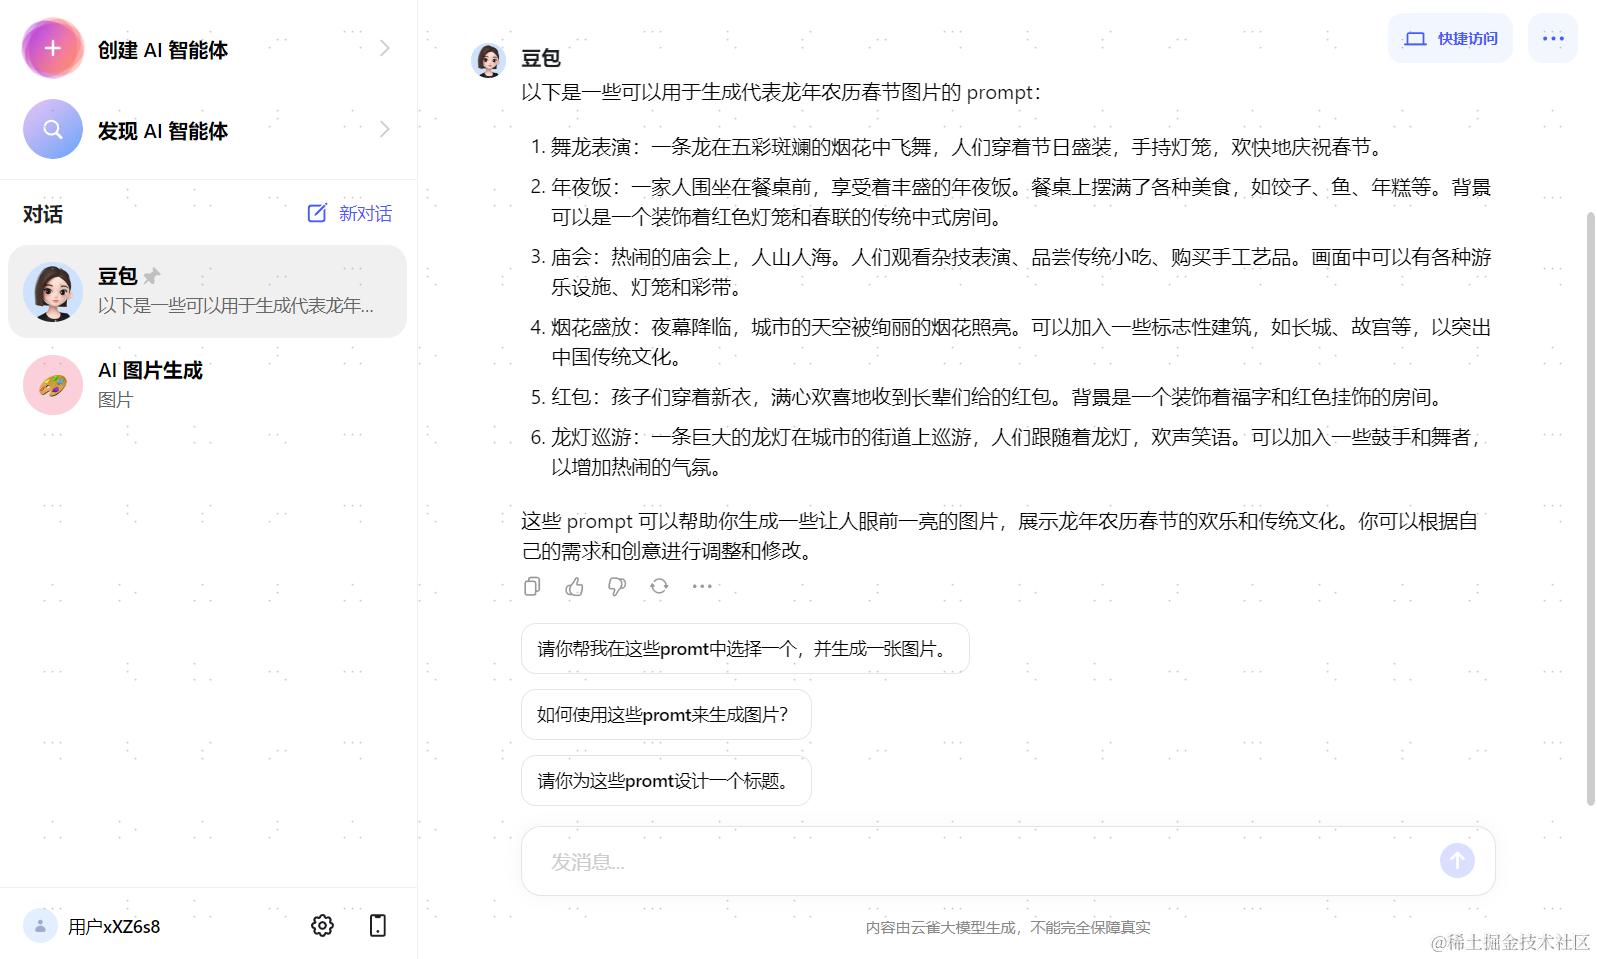1597x959 pixels.
Task: Open 创建 AI 智能体 entry
Action: [208, 48]
